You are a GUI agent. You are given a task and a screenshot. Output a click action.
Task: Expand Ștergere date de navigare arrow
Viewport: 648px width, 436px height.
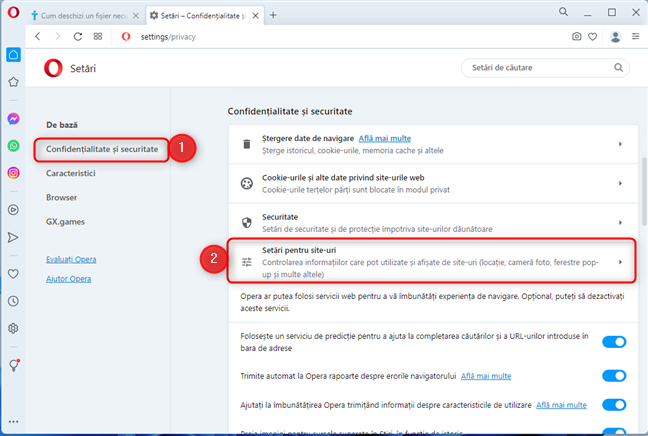coord(620,144)
